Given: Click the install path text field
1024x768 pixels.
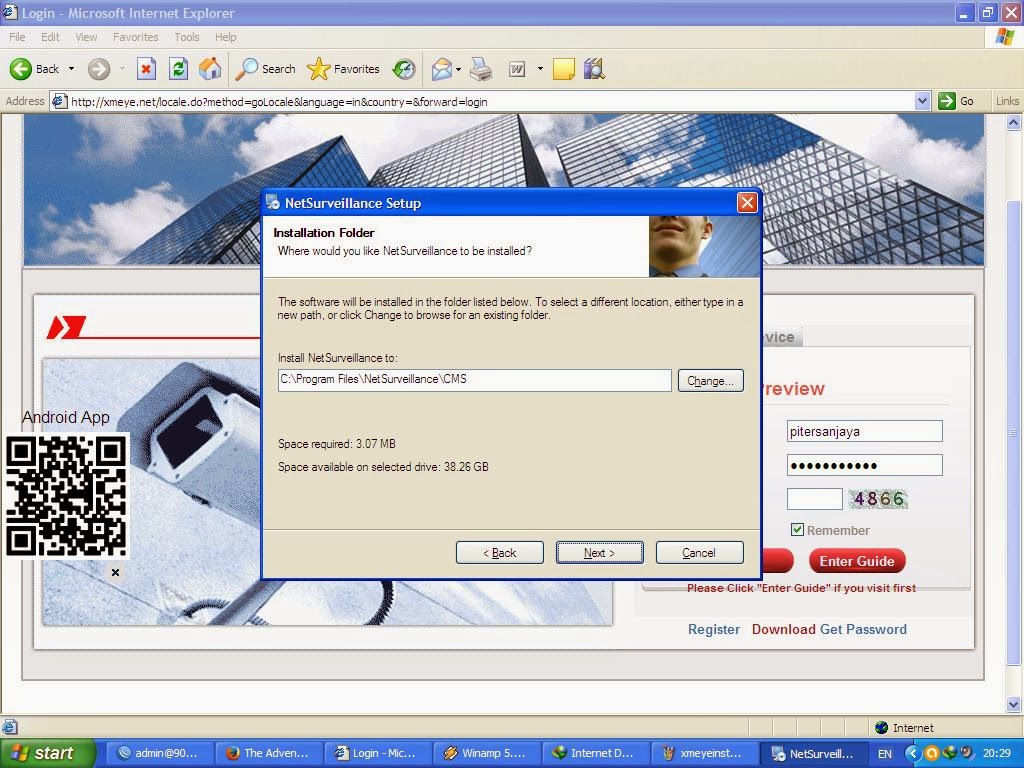Looking at the screenshot, I should tap(475, 380).
